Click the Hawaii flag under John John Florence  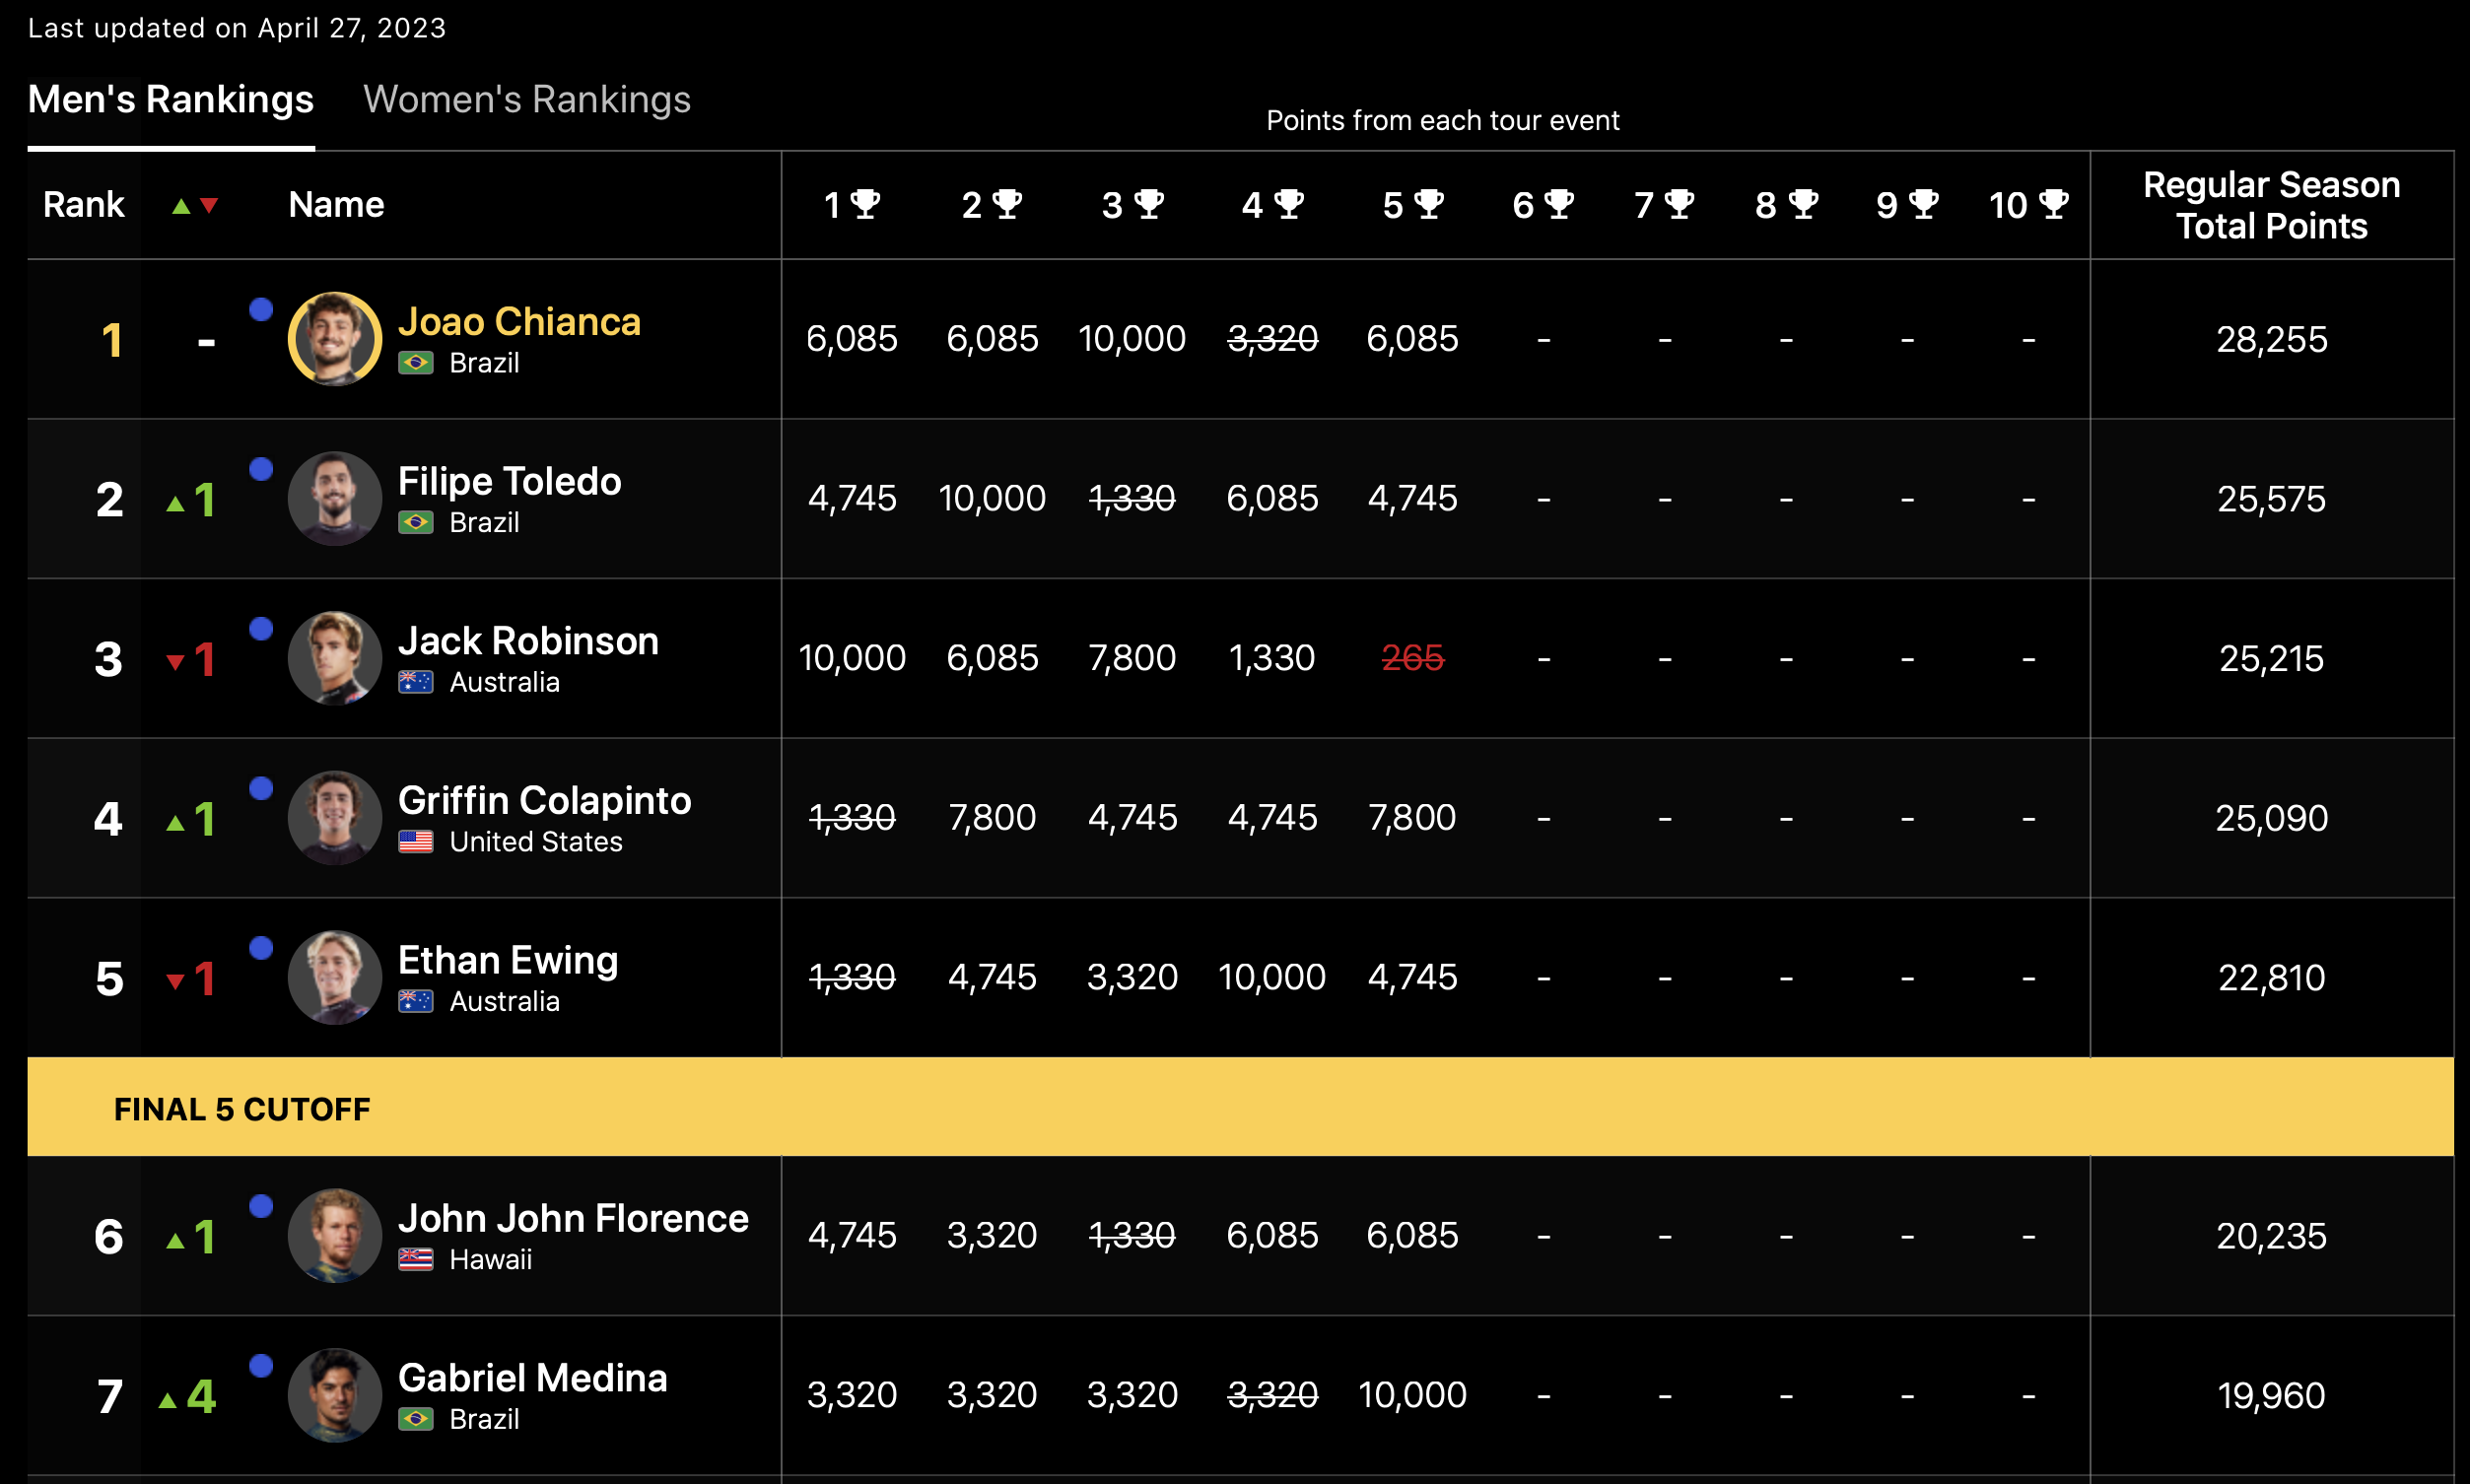[x=415, y=1259]
